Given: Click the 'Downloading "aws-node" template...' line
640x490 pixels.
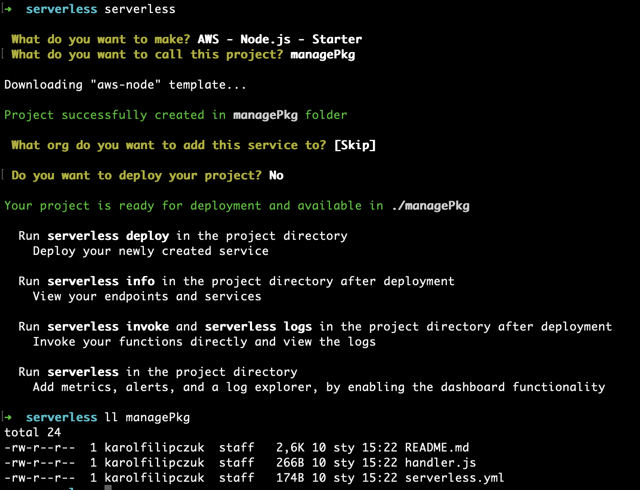Looking at the screenshot, I should tap(125, 85).
